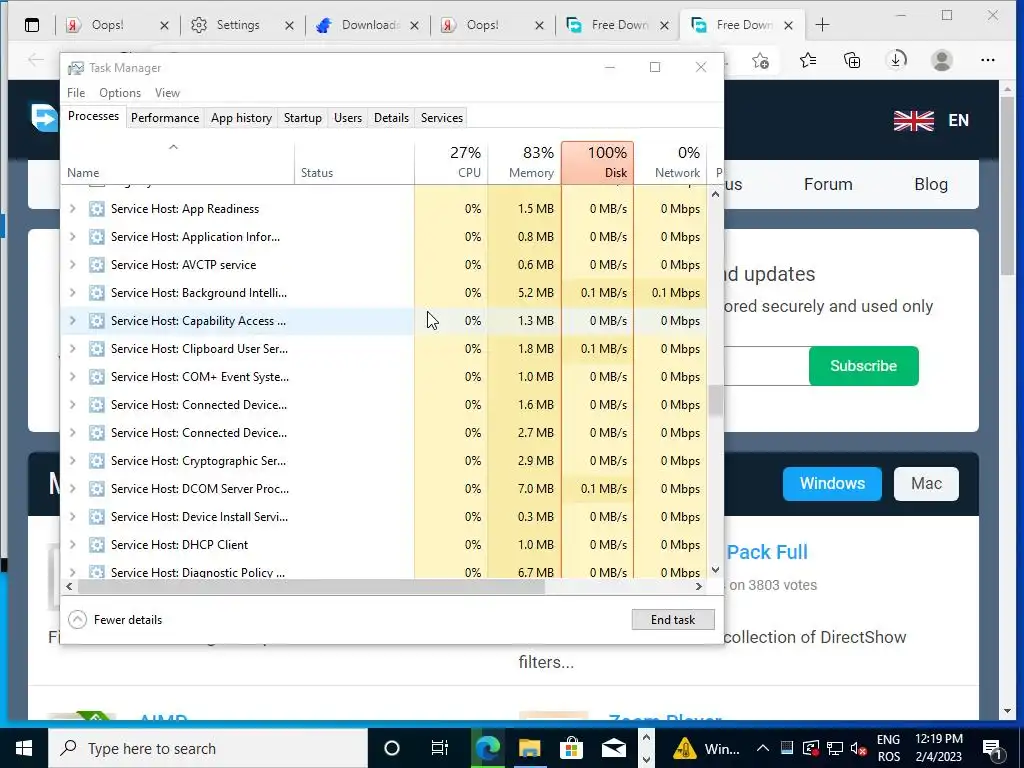Select Service Host: Connected Device... 2.7 MB row

(x=385, y=433)
